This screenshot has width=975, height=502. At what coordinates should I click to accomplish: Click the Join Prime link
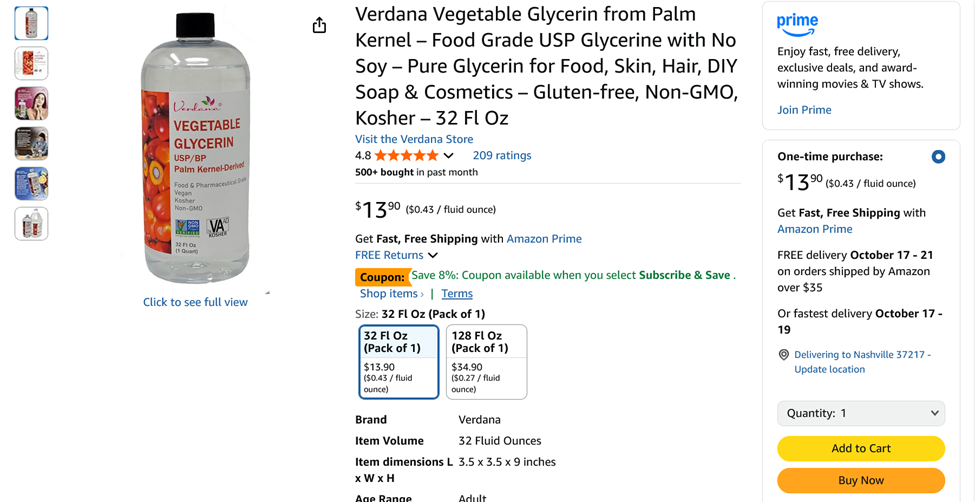[x=804, y=110]
